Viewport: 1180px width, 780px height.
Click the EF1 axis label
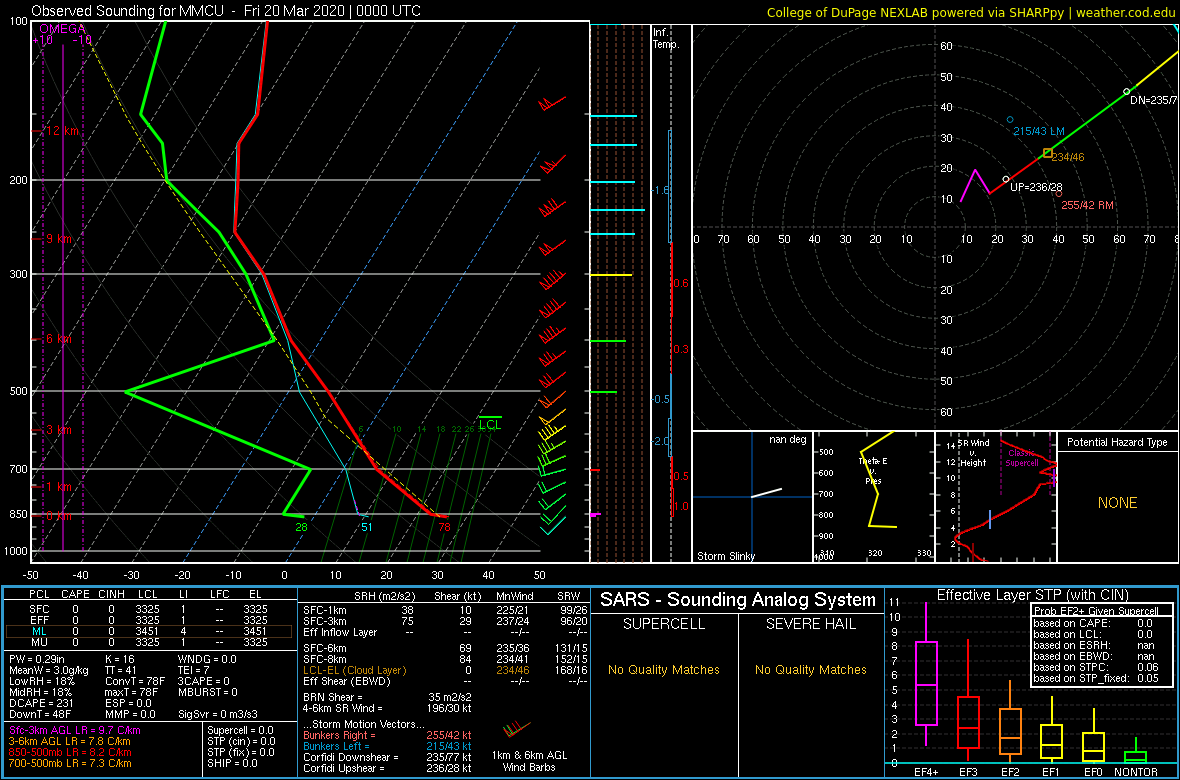pos(1053,771)
